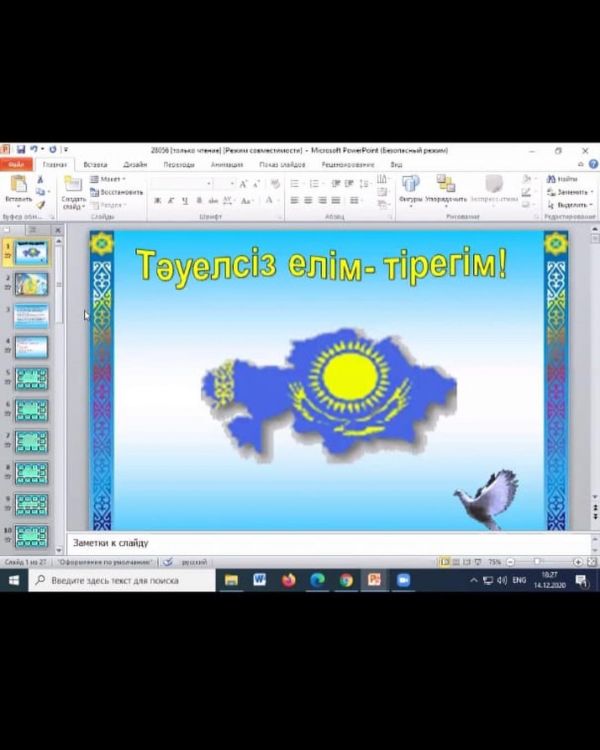Click the Word icon in the taskbar
The width and height of the screenshot is (600, 750).
[260, 580]
